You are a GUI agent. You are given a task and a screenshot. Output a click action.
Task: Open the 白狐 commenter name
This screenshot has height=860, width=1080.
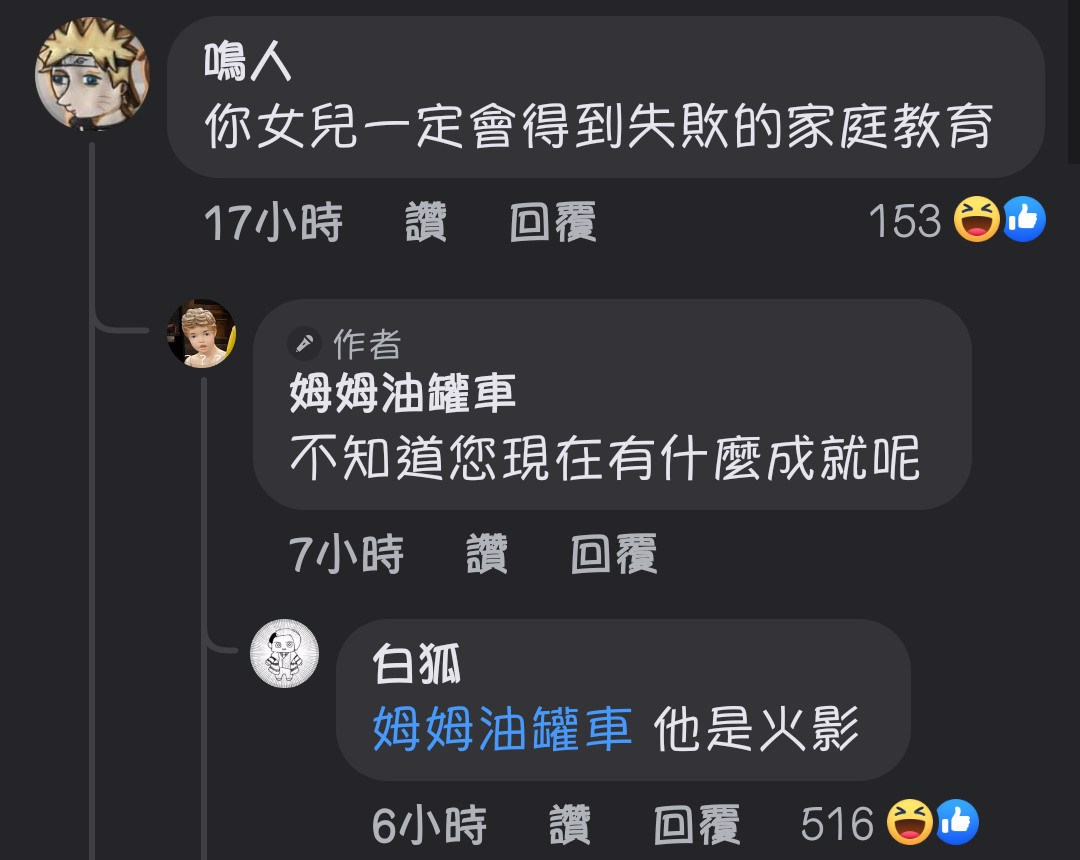coord(416,664)
